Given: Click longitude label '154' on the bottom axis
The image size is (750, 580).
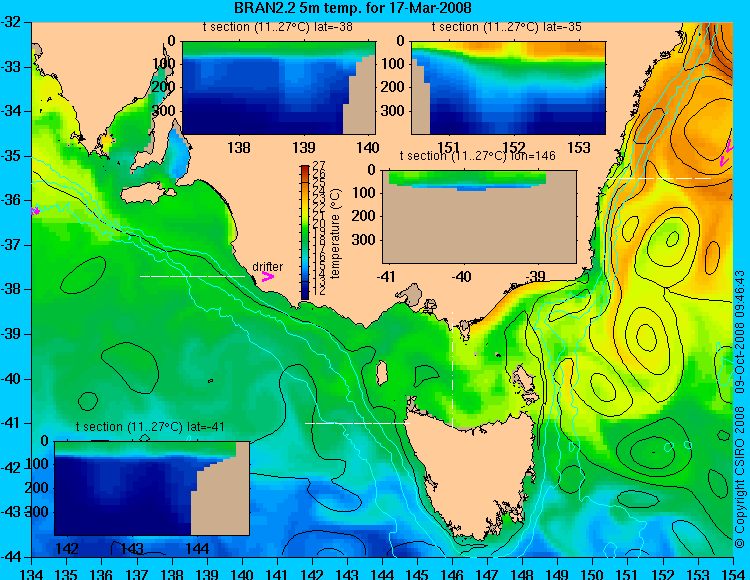Looking at the screenshot, I should [x=733, y=573].
